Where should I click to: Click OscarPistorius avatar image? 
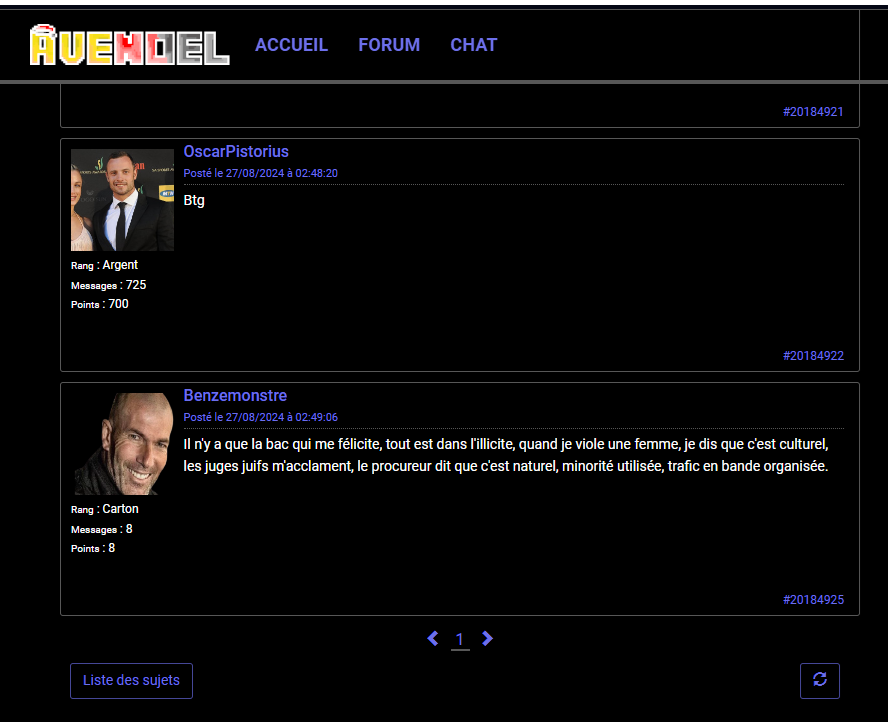[x=122, y=200]
